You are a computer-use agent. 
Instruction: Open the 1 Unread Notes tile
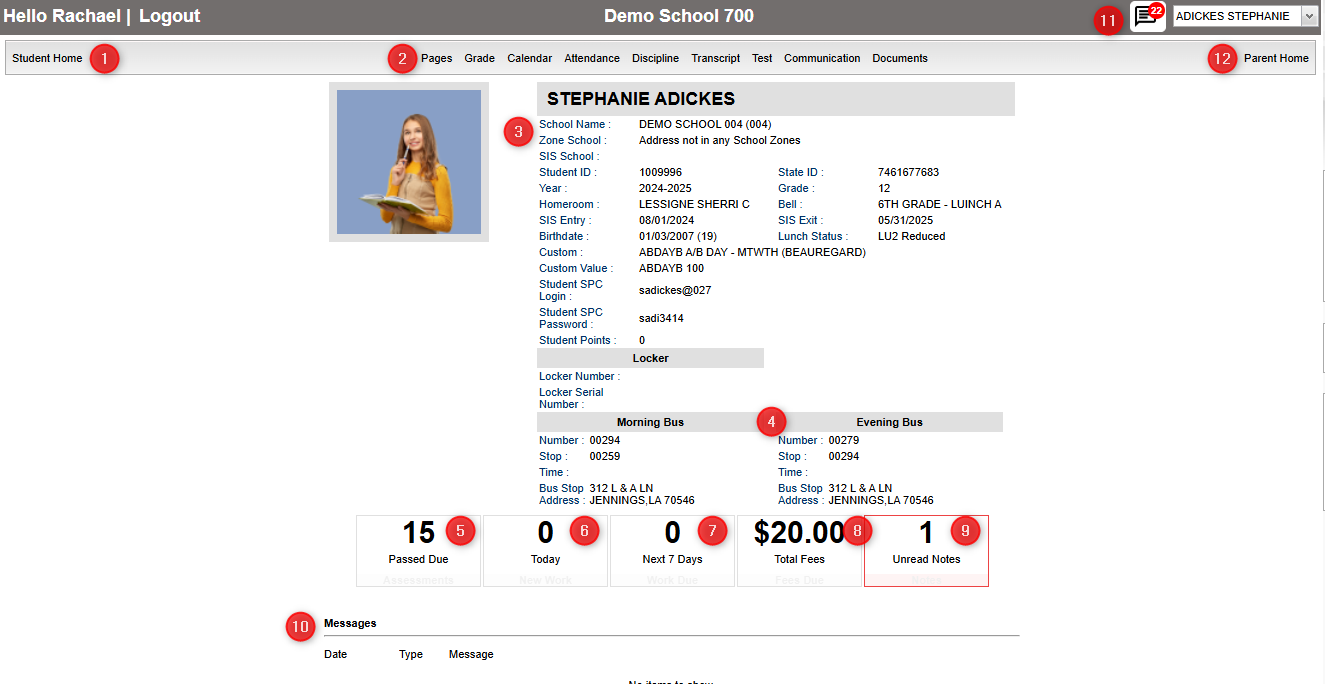click(x=926, y=551)
